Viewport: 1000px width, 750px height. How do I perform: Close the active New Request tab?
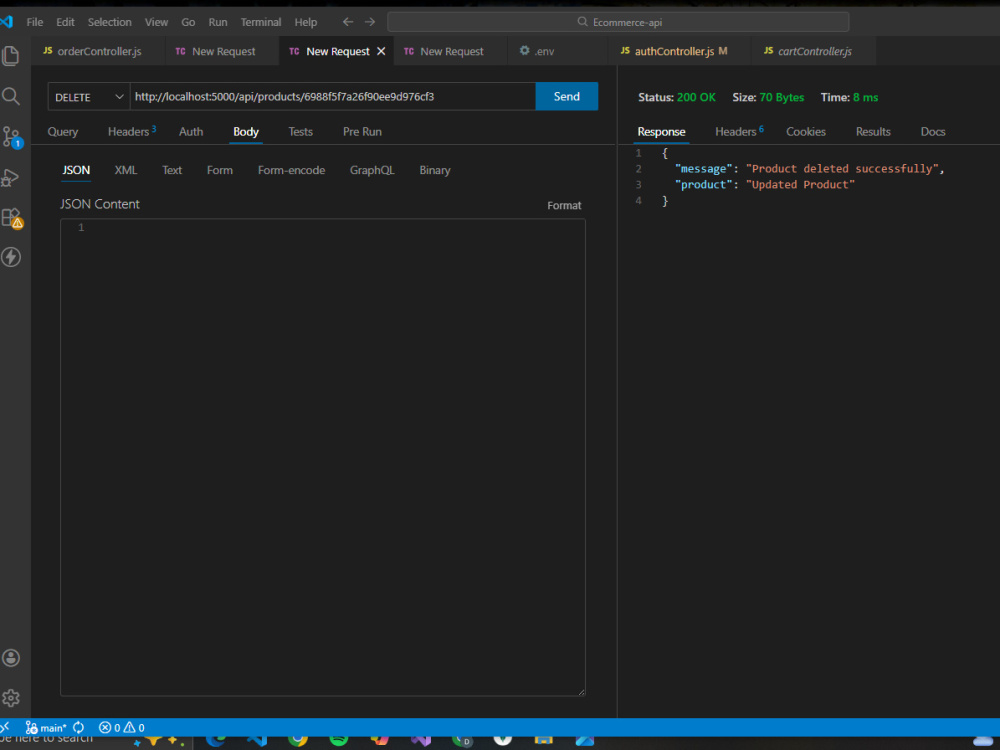pos(381,51)
